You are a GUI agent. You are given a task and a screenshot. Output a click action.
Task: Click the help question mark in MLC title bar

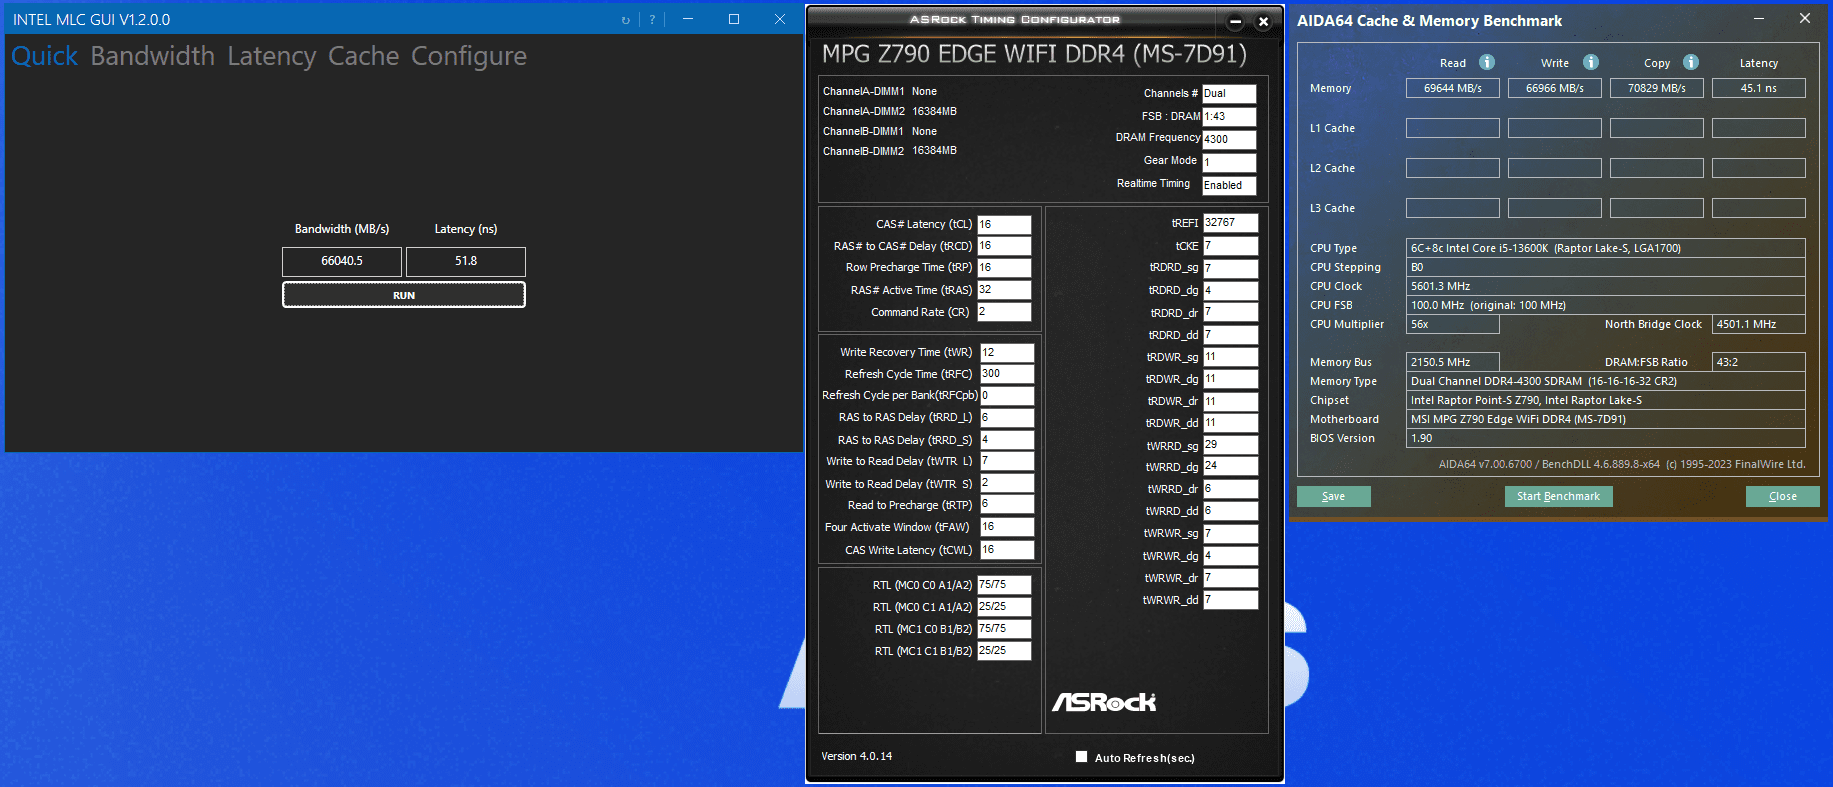click(x=652, y=20)
